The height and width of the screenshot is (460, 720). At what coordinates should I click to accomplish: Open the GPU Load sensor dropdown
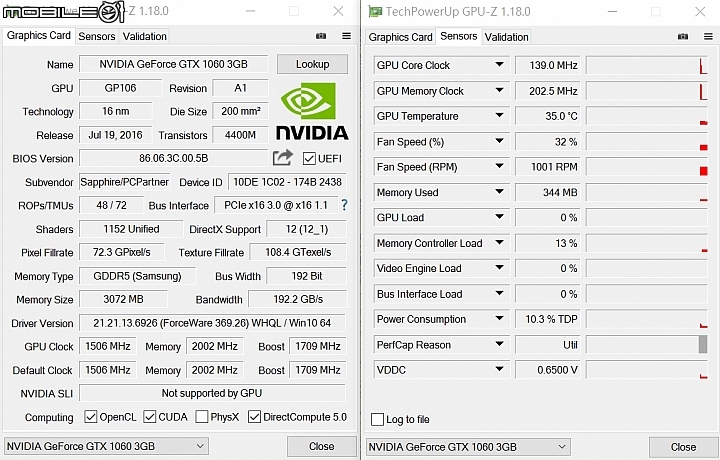pos(499,217)
